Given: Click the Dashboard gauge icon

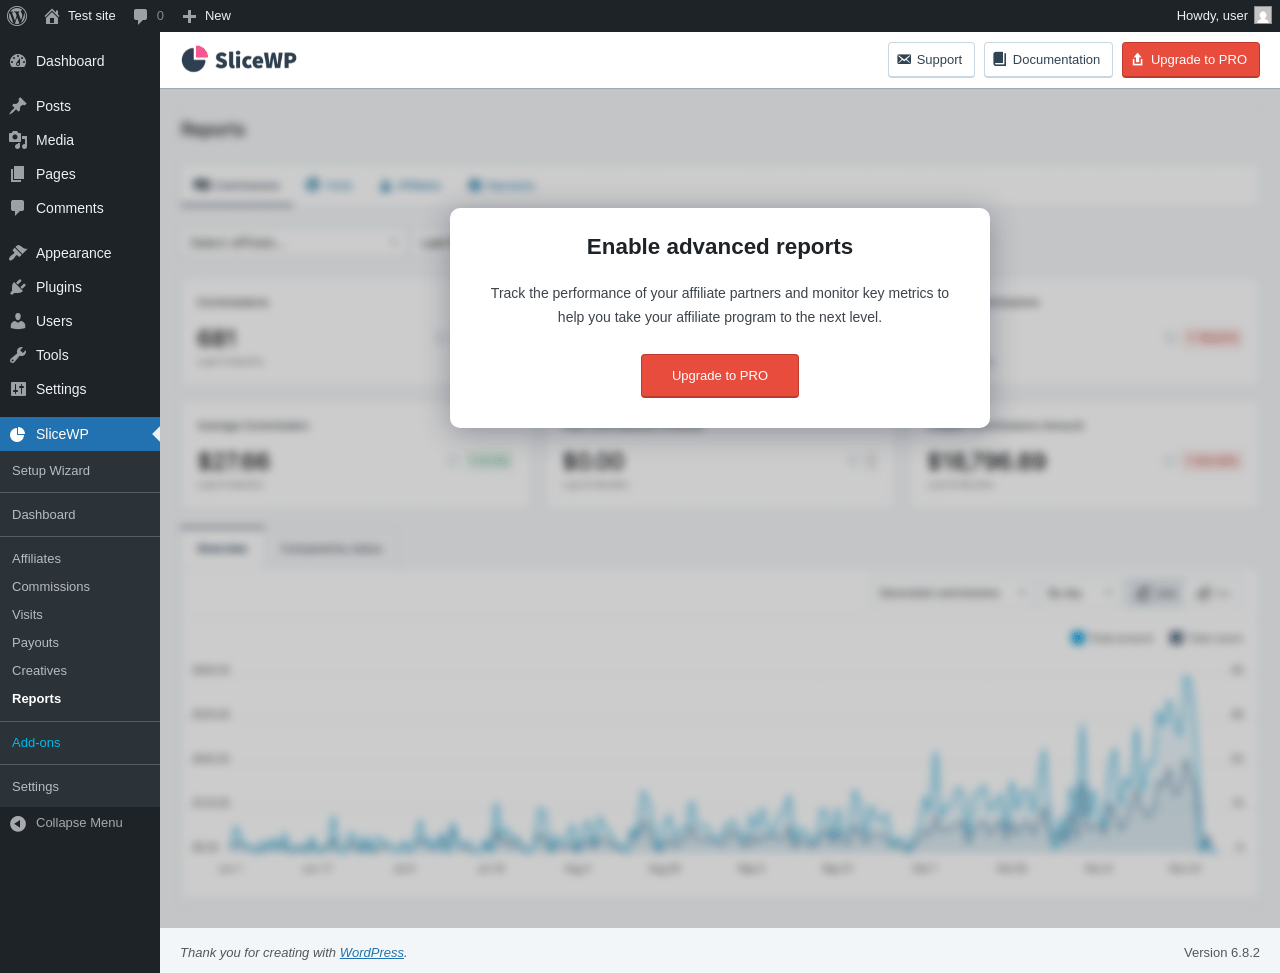Looking at the screenshot, I should click(18, 61).
